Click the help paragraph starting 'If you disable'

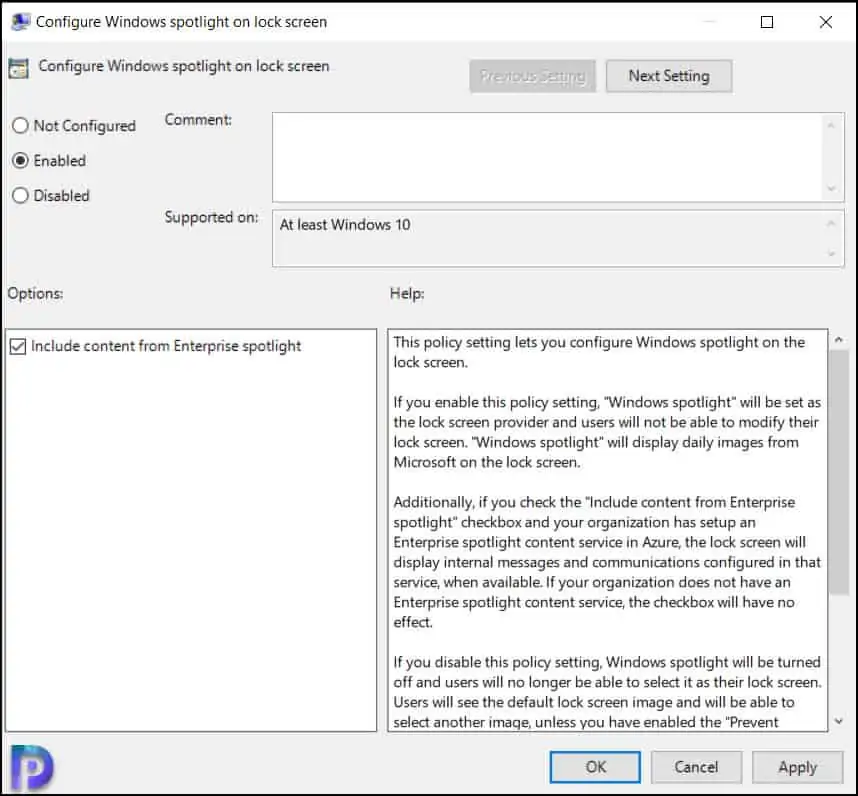(607, 692)
